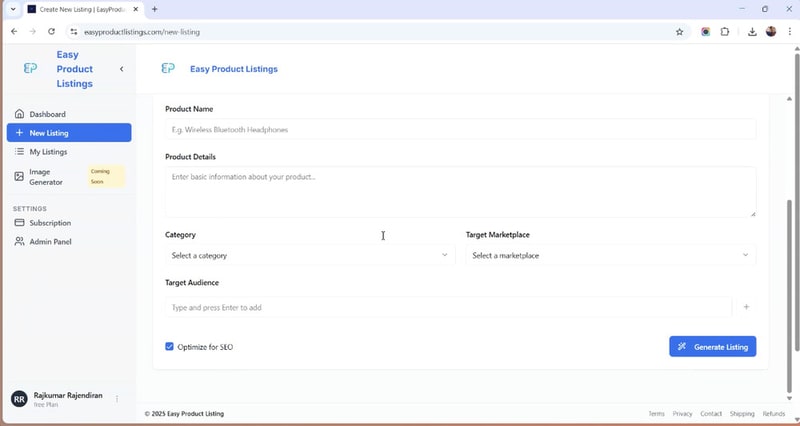Open the Select a category dropdown

click(x=309, y=255)
